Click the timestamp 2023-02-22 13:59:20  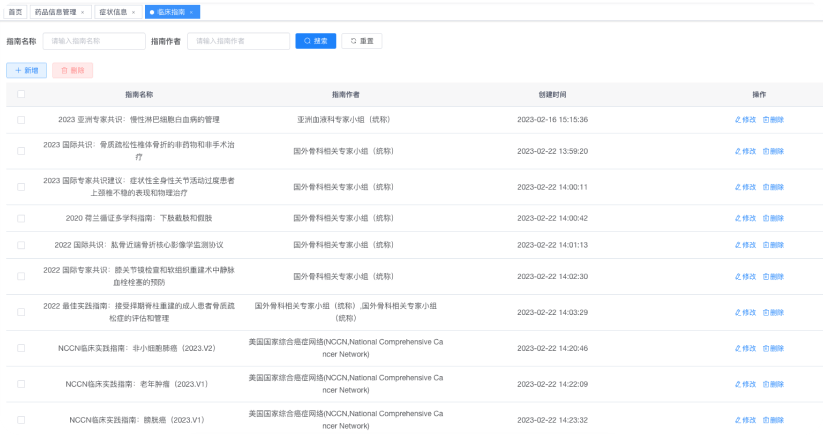pos(552,151)
